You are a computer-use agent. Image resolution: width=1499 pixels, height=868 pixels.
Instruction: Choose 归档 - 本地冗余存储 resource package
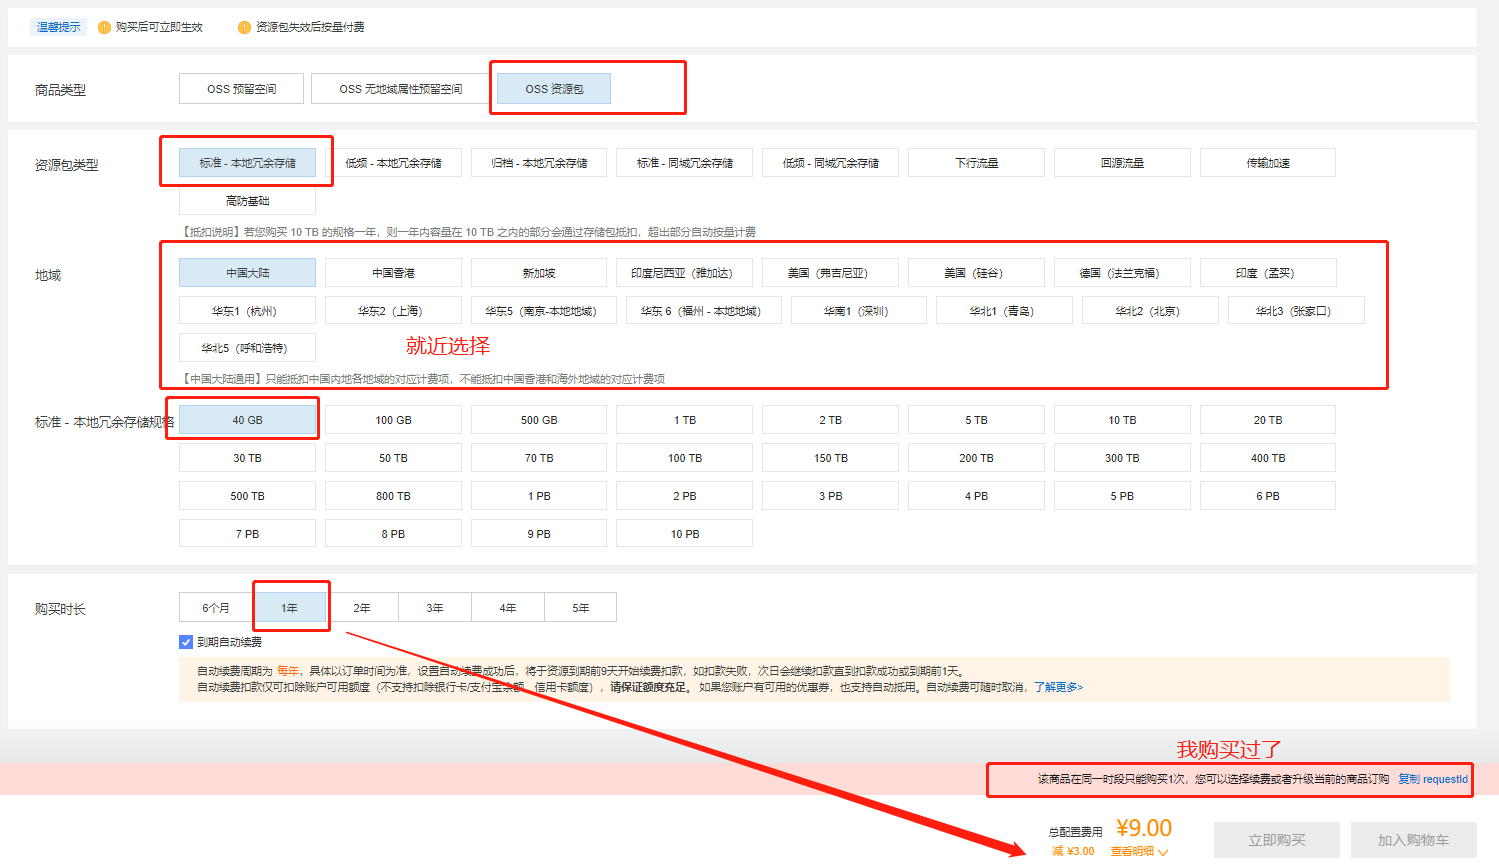[539, 163]
